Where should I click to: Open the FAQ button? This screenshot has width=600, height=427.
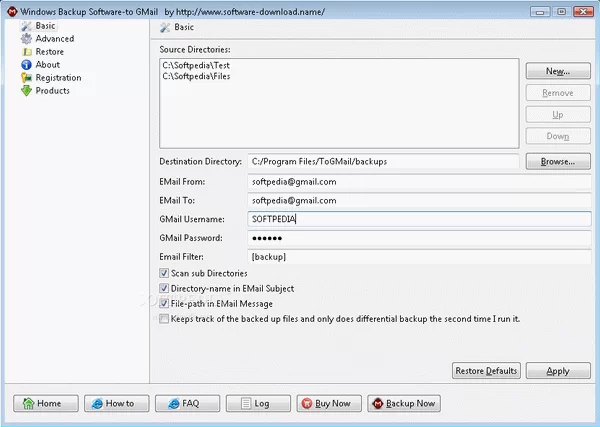(x=188, y=403)
